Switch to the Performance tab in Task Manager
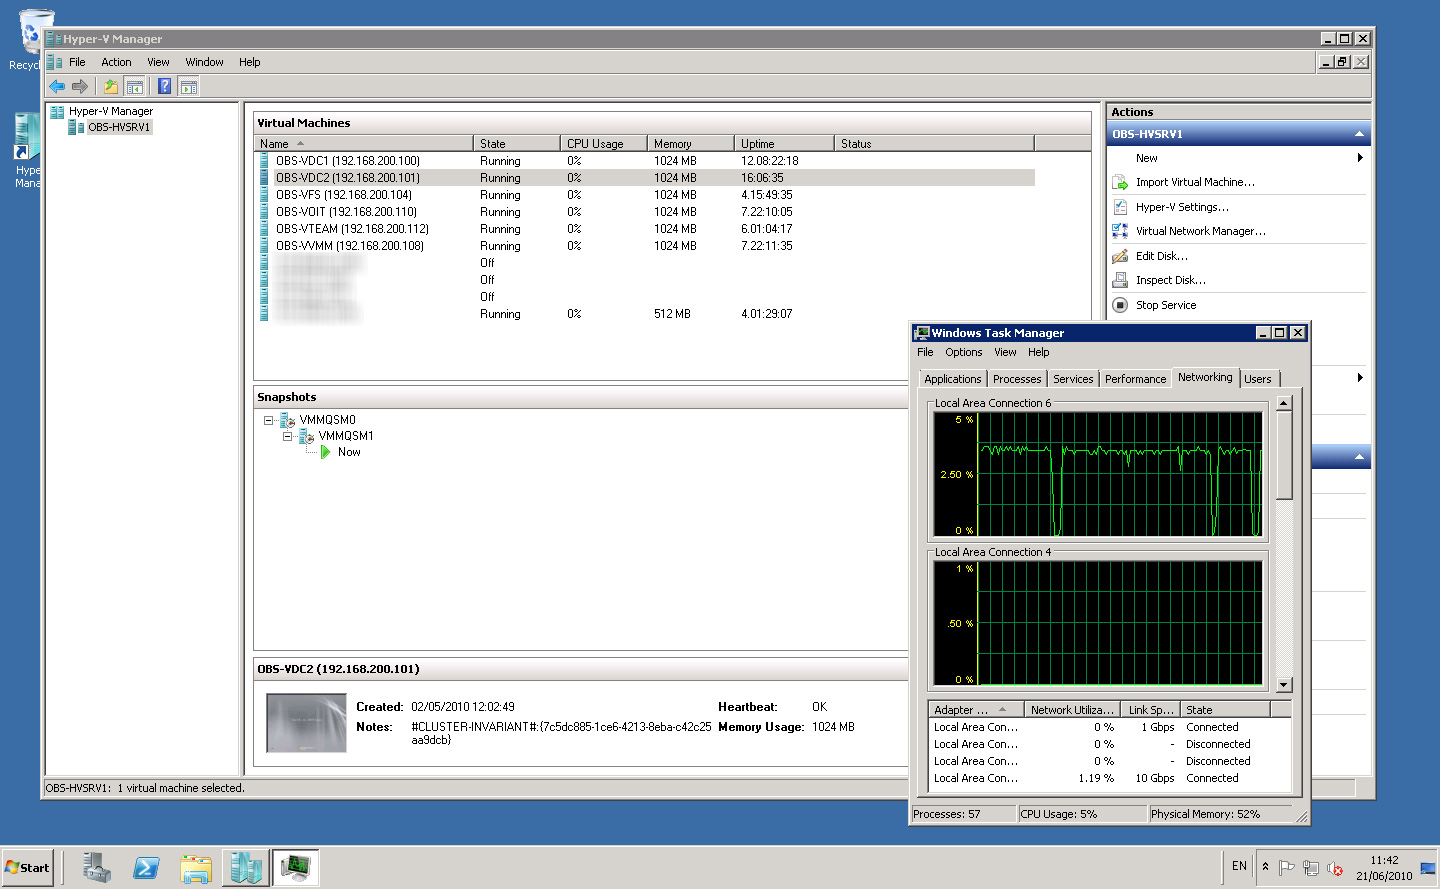Image resolution: width=1440 pixels, height=889 pixels. coord(1135,378)
